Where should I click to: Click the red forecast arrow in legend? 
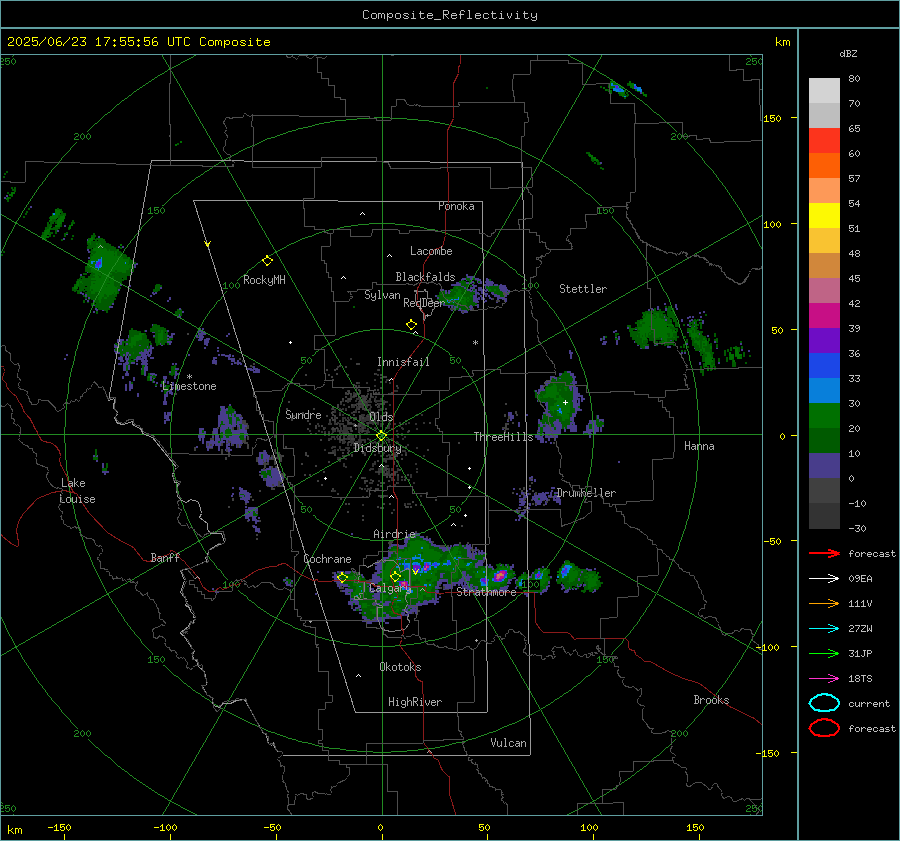tap(824, 553)
